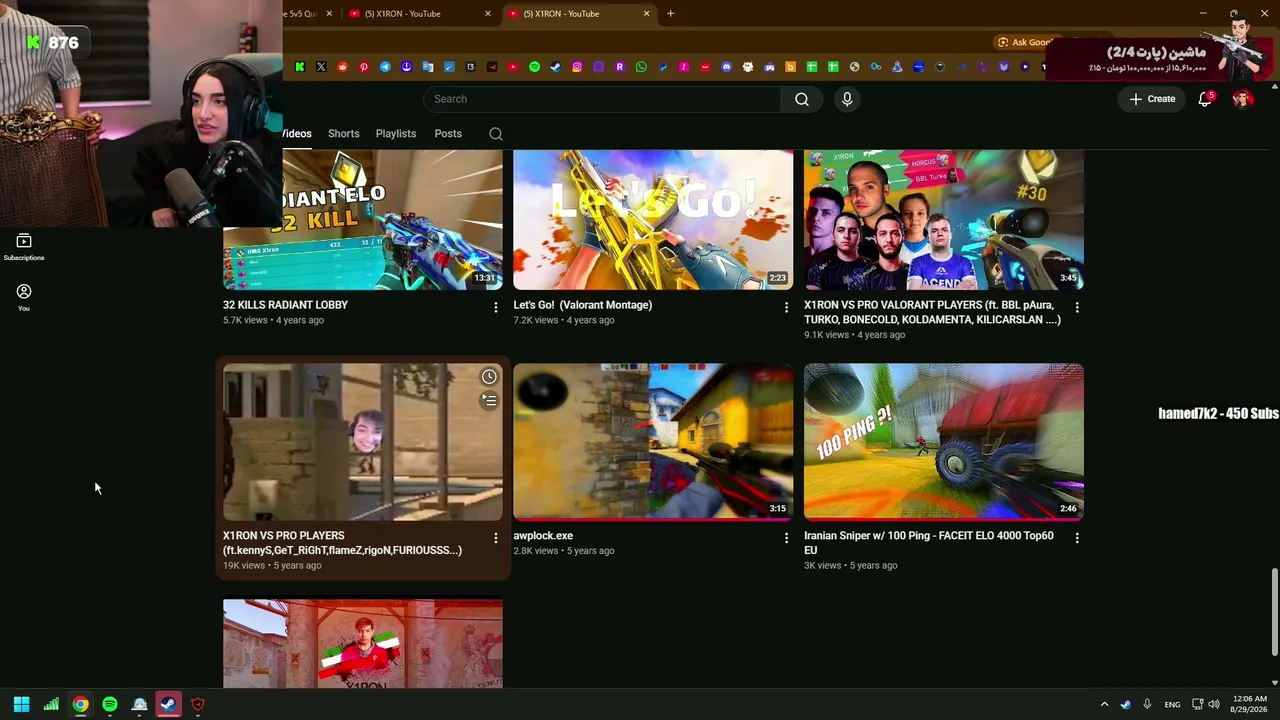
Task: Play the awplock.exe video thumbnail
Action: [653, 442]
